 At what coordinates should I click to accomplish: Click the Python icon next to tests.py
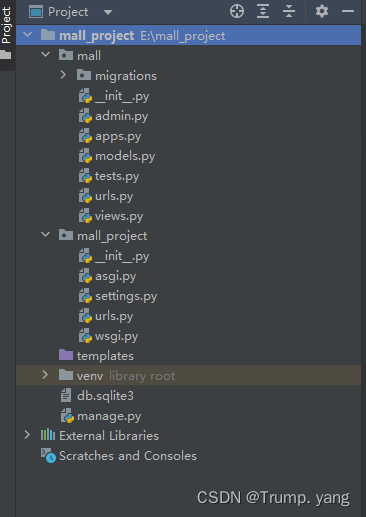(x=85, y=176)
